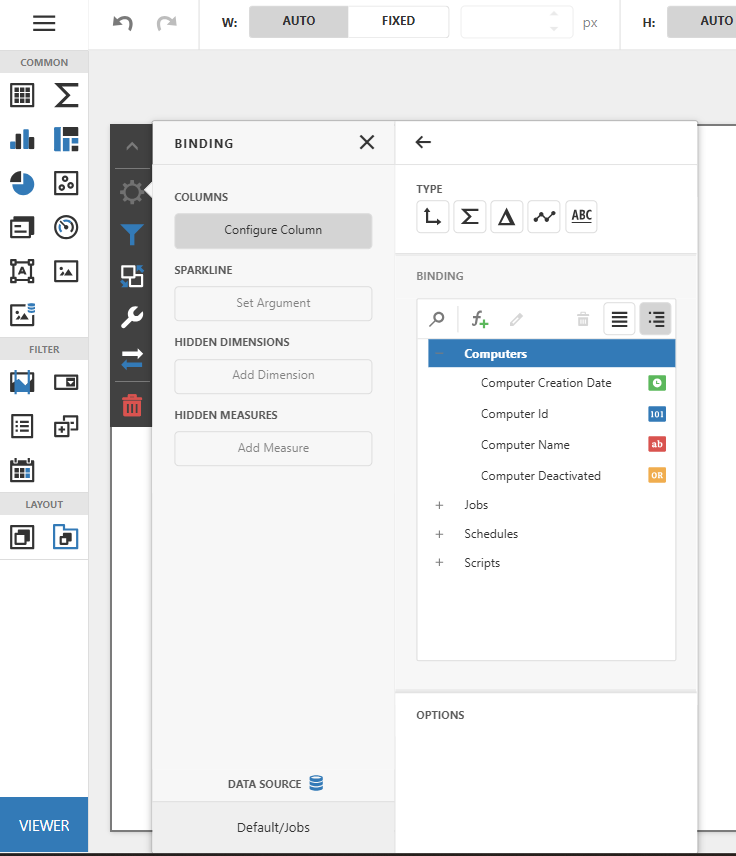Increase width with the stepper up arrow
The width and height of the screenshot is (736, 856).
click(554, 14)
